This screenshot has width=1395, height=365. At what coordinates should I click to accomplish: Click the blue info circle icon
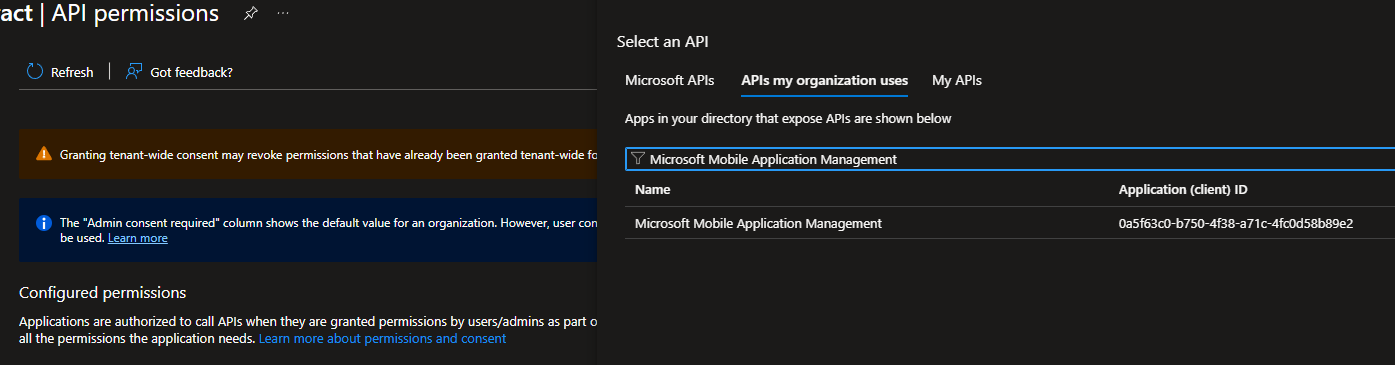(43, 223)
